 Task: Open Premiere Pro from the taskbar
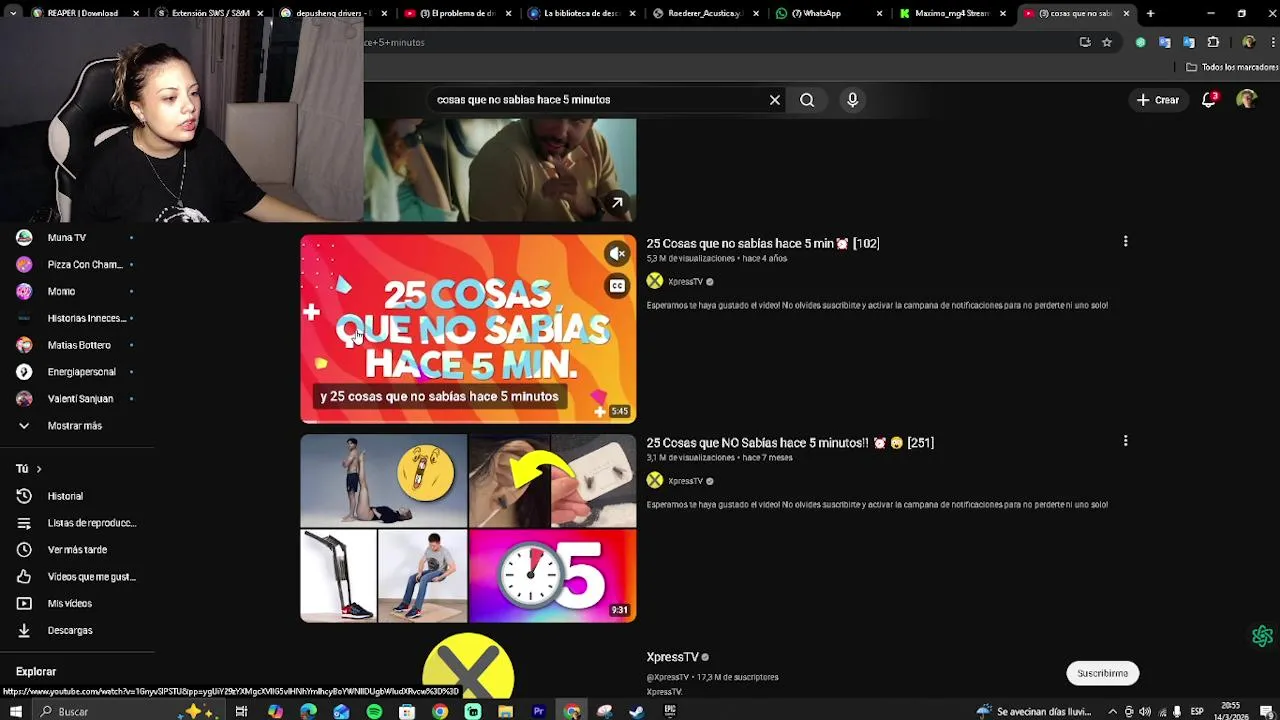tap(538, 711)
